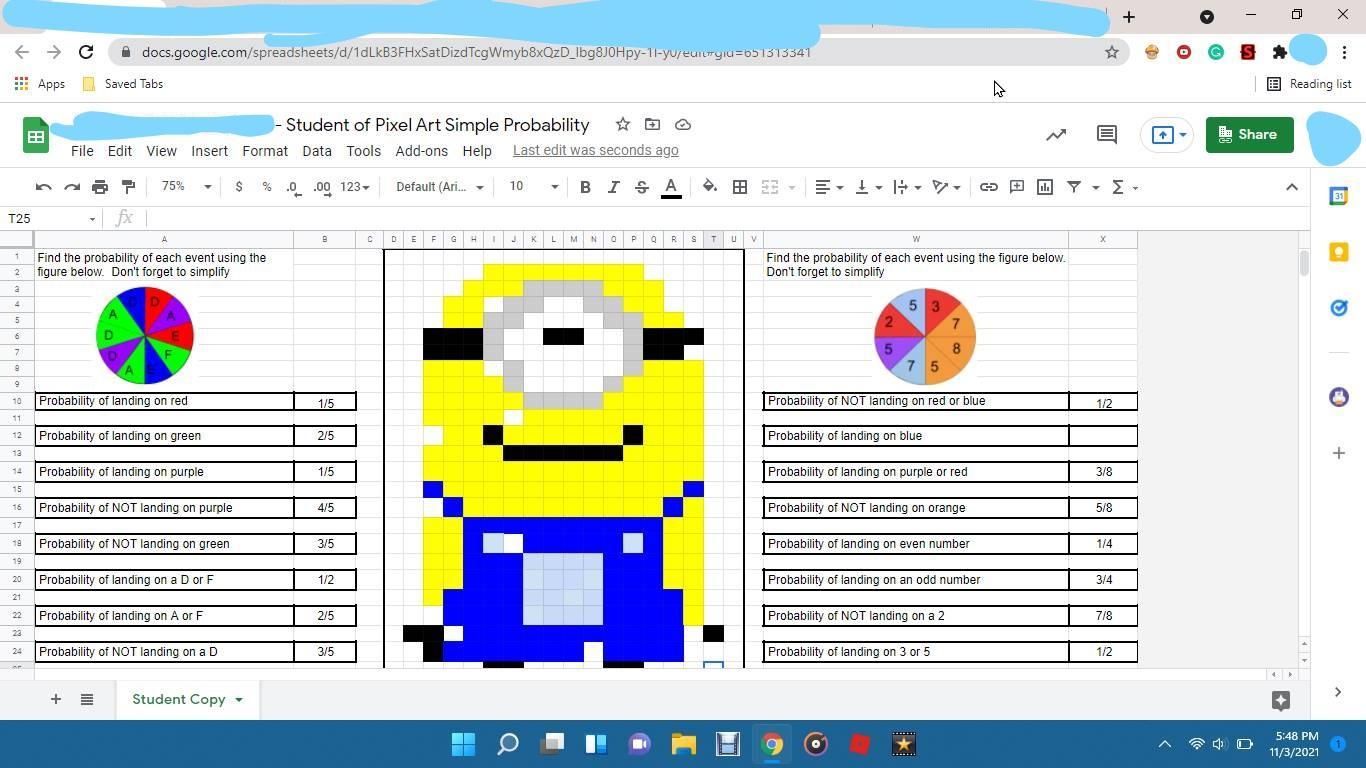Click the green Share button
The height and width of the screenshot is (768, 1366).
coord(1250,134)
